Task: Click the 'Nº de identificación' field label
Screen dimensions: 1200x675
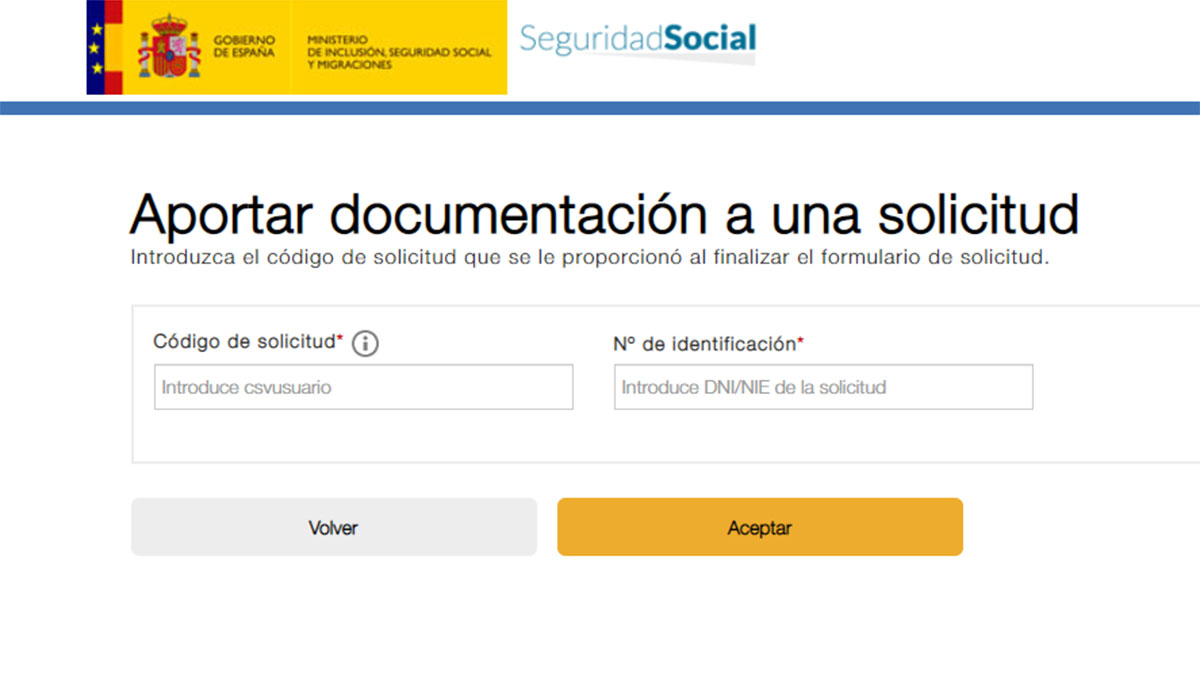Action: point(703,344)
